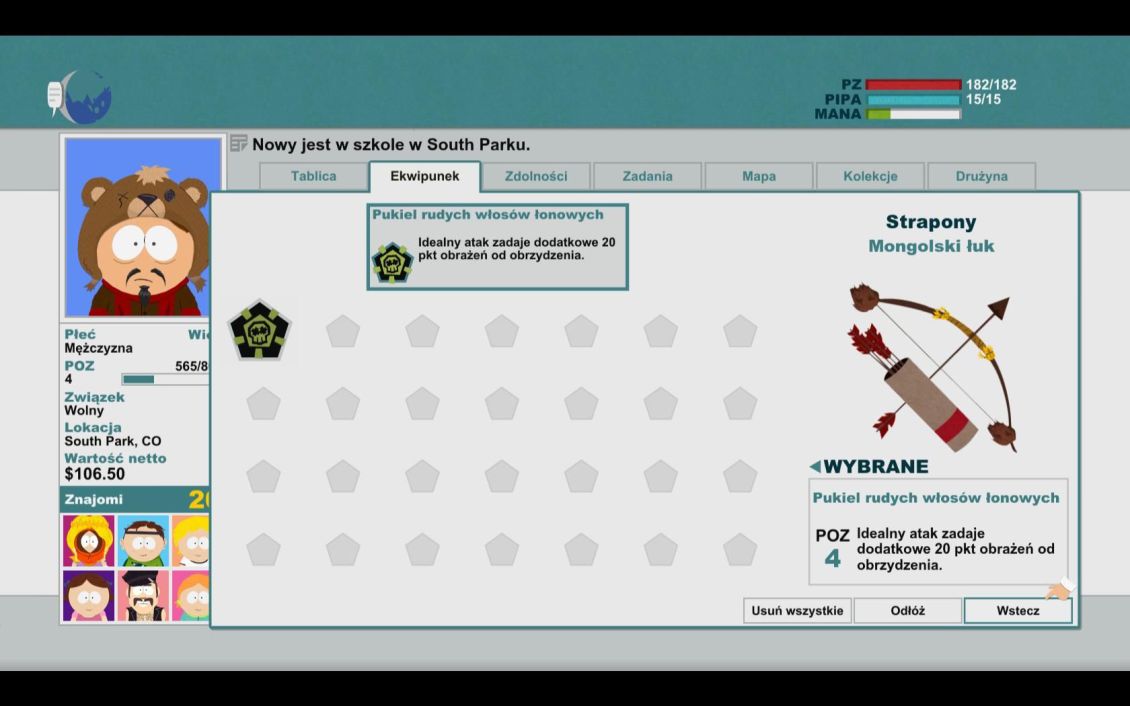Click the status 'Nowy jest w szkole w South Parku.'

click(391, 145)
